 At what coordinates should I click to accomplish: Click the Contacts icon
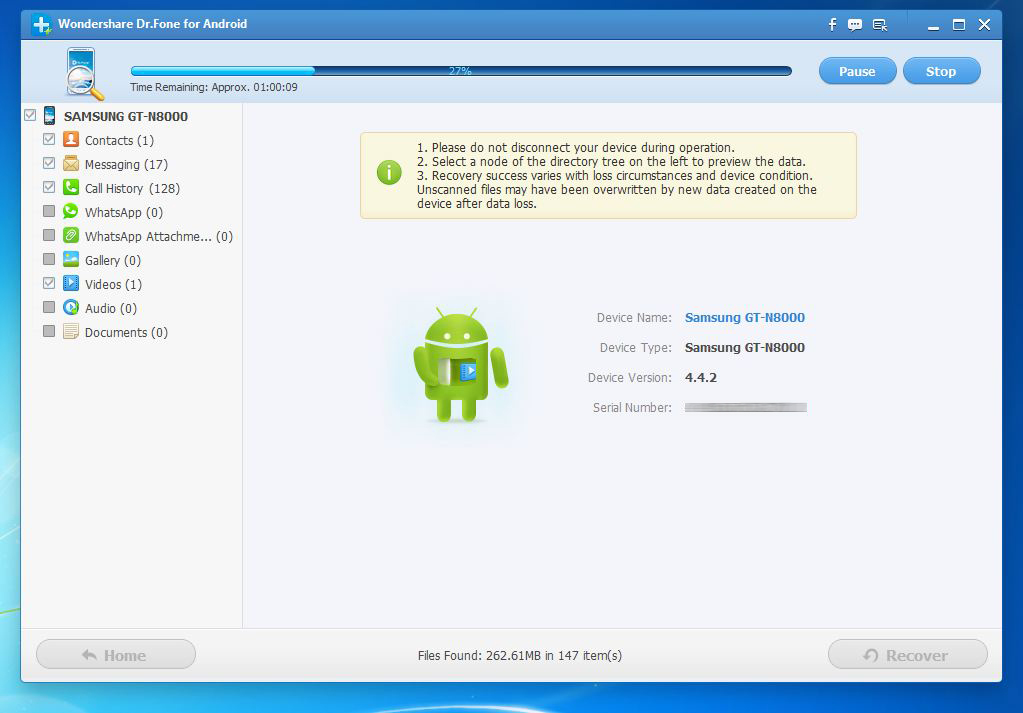click(x=70, y=140)
